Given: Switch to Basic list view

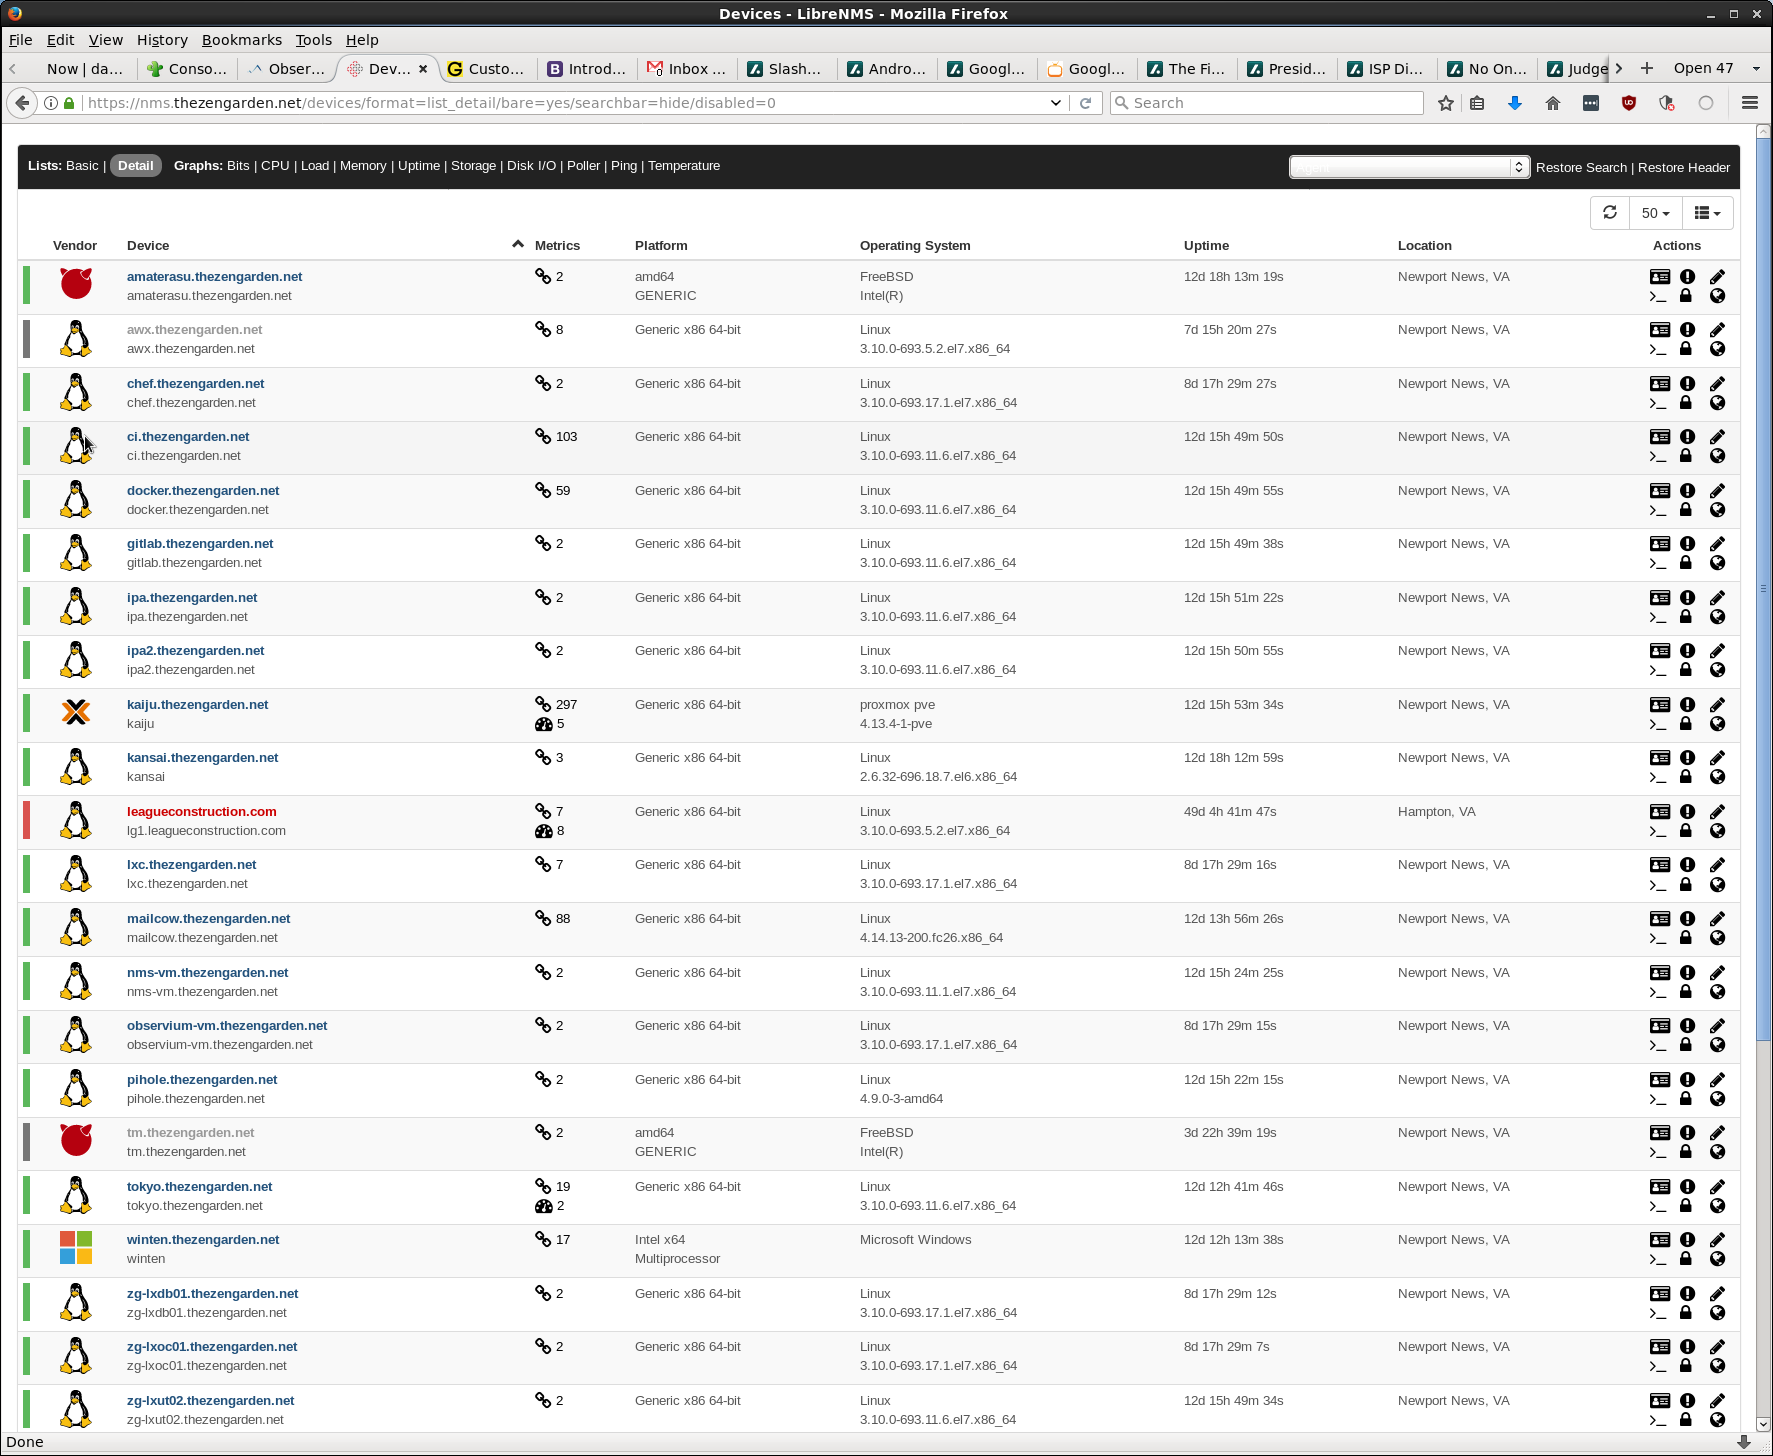Looking at the screenshot, I should point(82,166).
